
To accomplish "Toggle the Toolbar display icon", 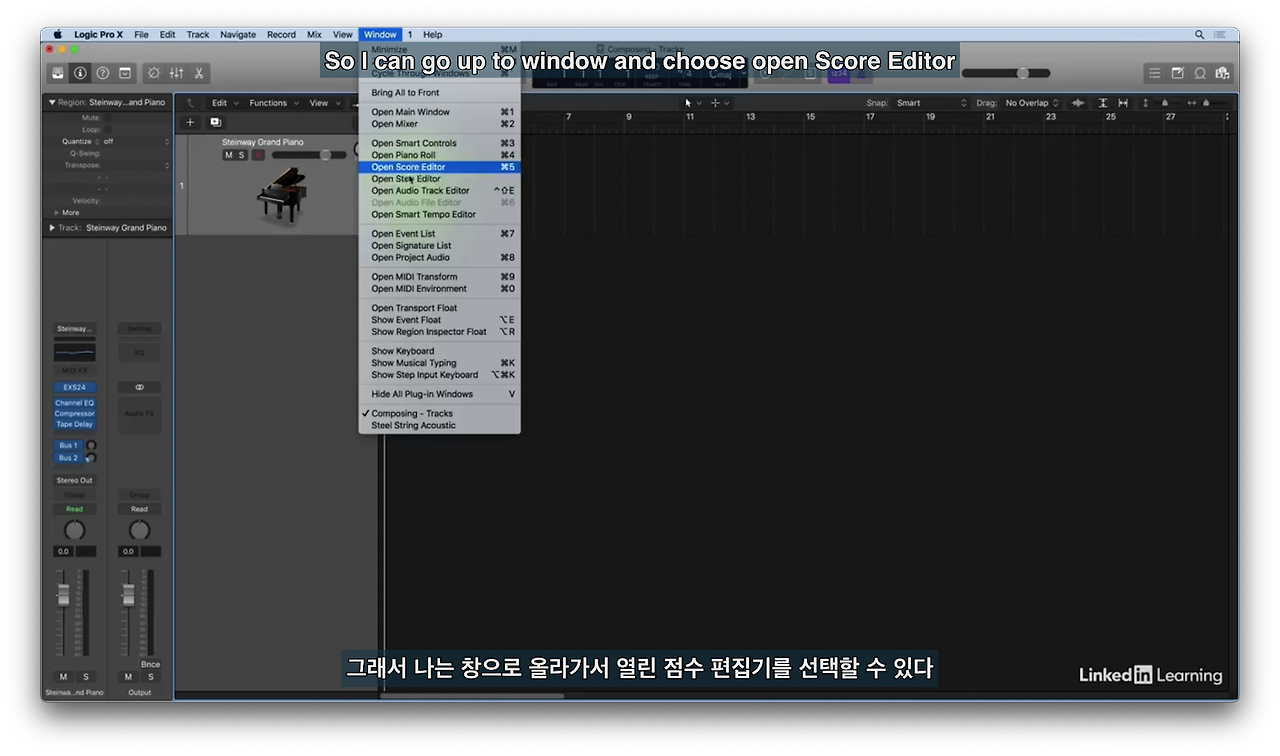I will pos(125,73).
